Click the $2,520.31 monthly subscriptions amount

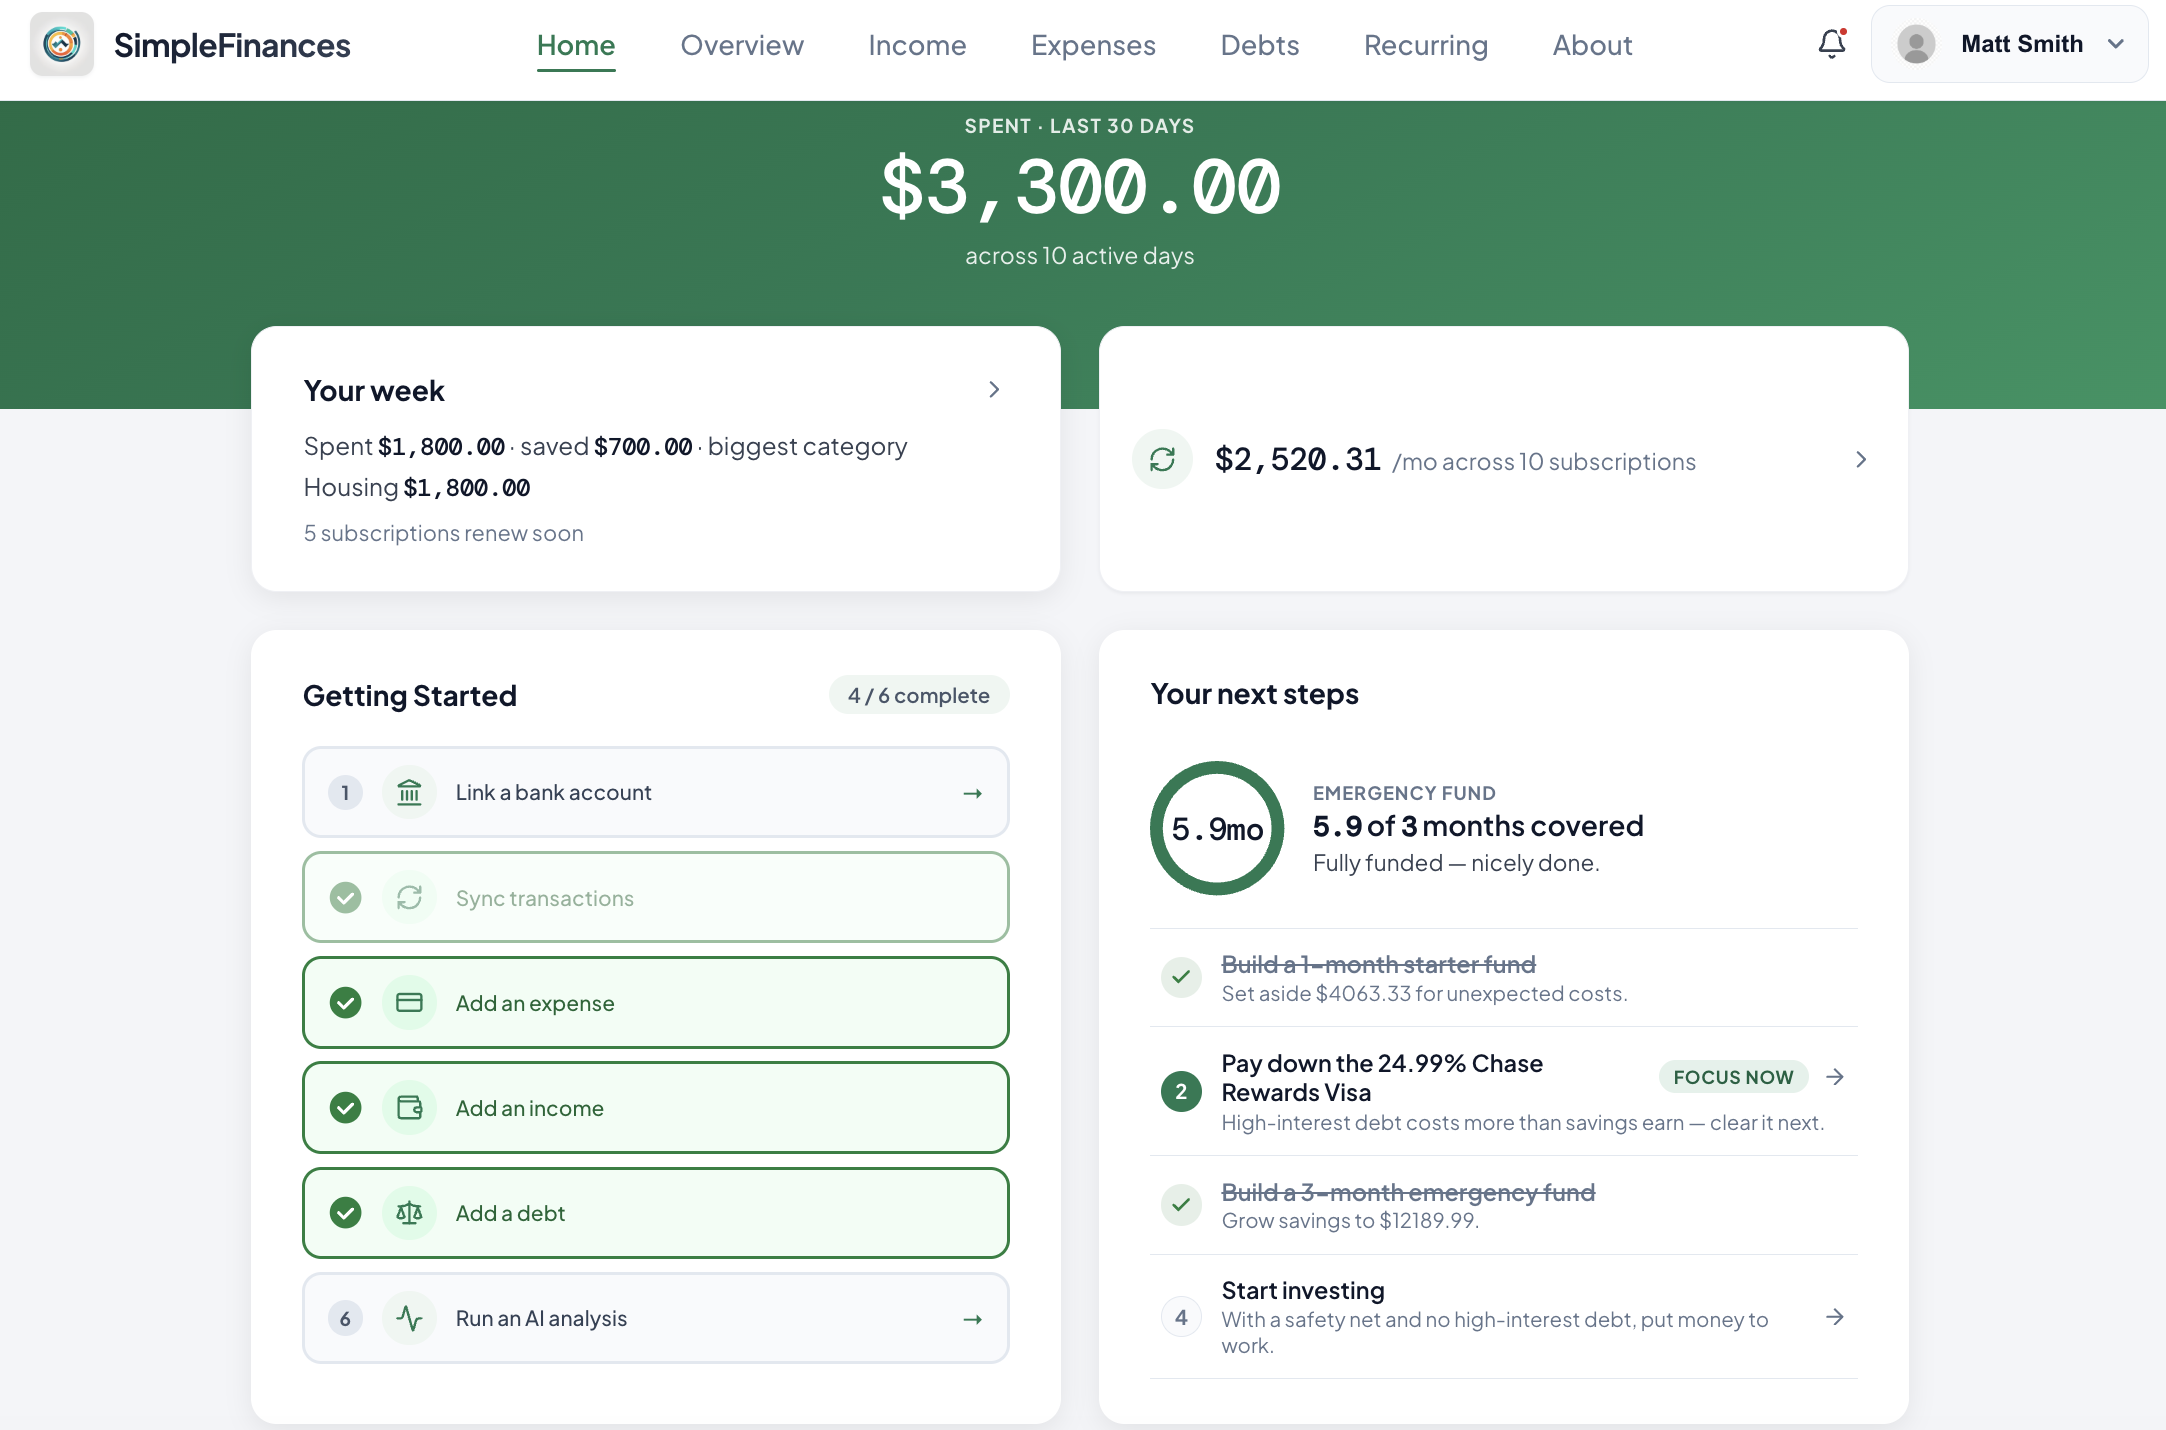pos(1297,460)
